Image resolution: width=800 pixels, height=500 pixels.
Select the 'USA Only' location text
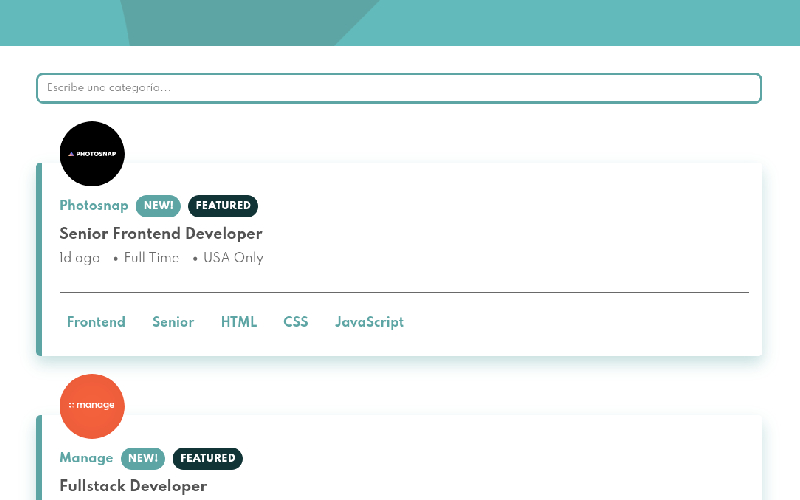tap(233, 258)
